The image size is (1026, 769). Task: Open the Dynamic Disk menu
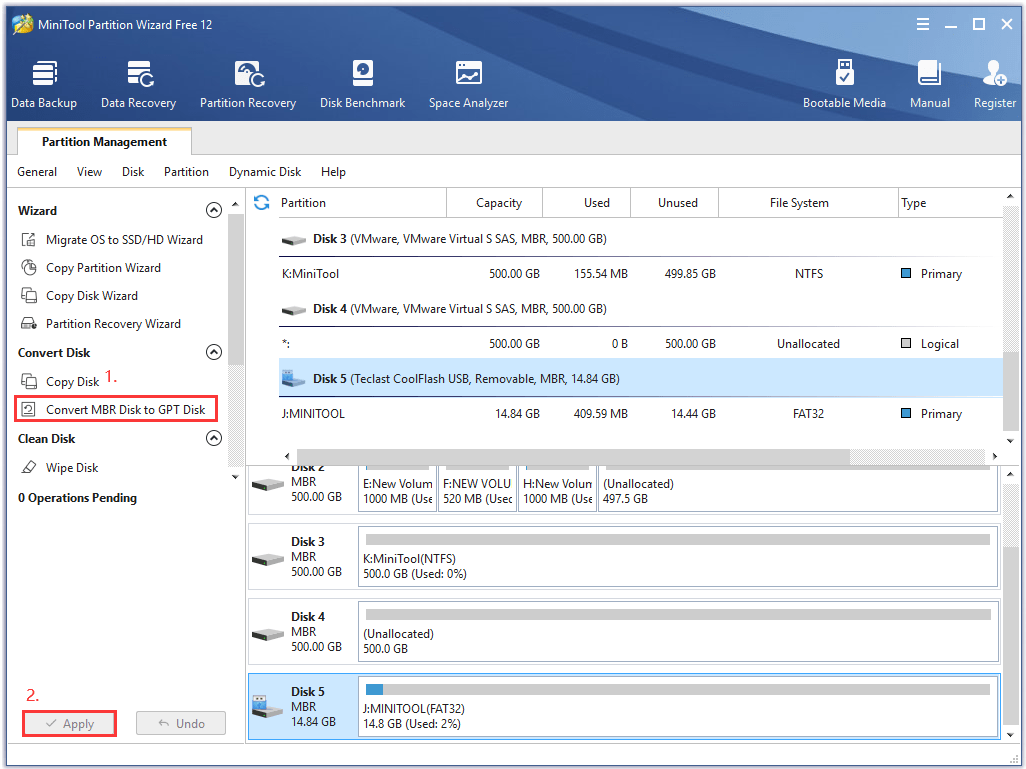[264, 171]
